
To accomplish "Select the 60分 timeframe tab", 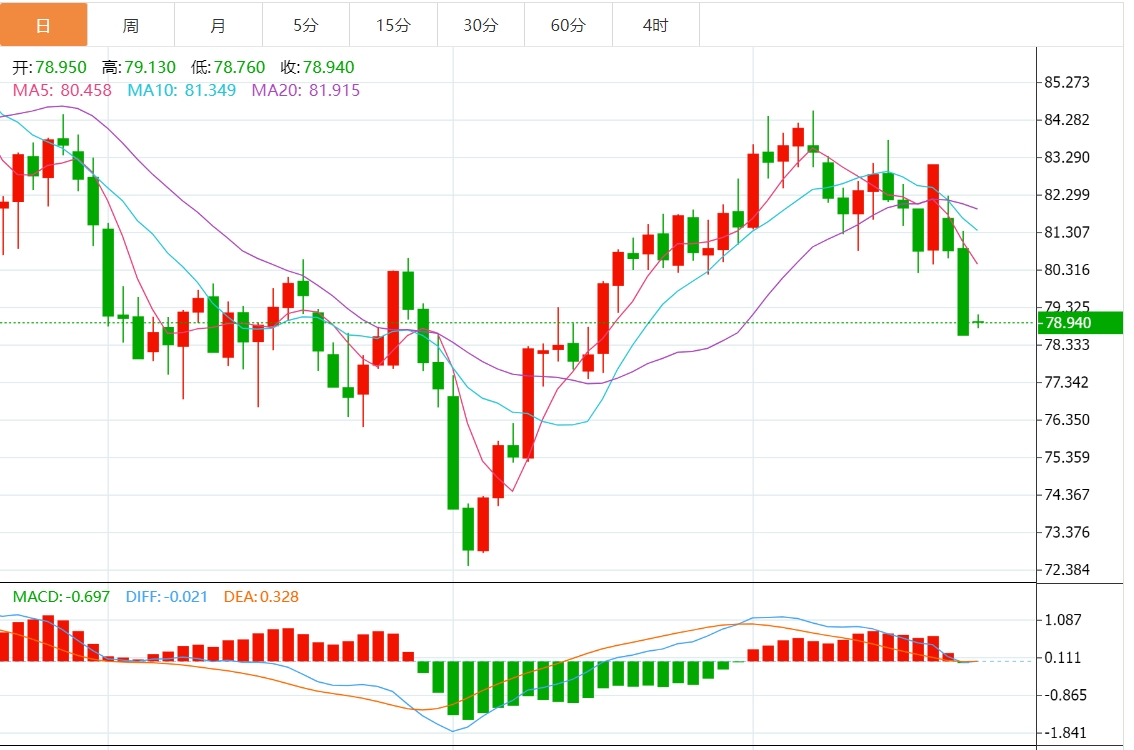I will point(568,25).
